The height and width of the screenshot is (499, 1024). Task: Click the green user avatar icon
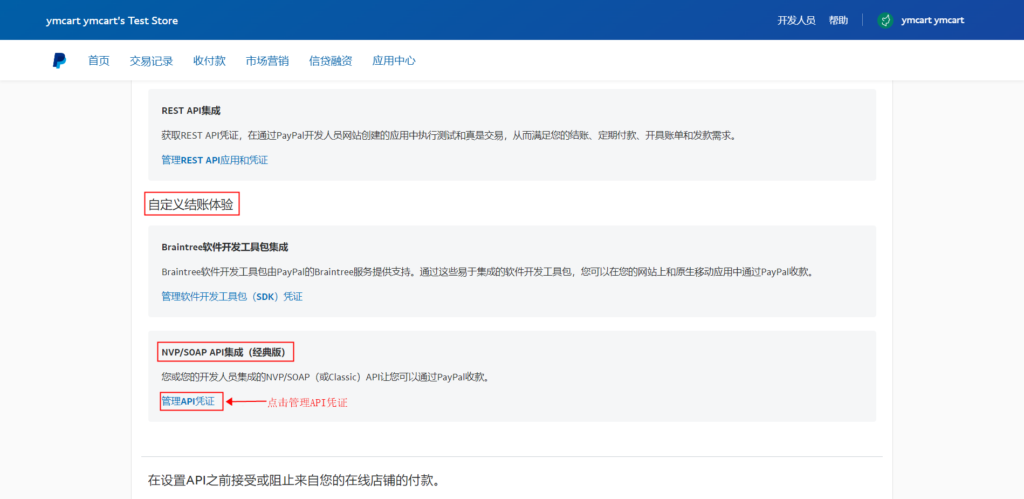point(884,20)
